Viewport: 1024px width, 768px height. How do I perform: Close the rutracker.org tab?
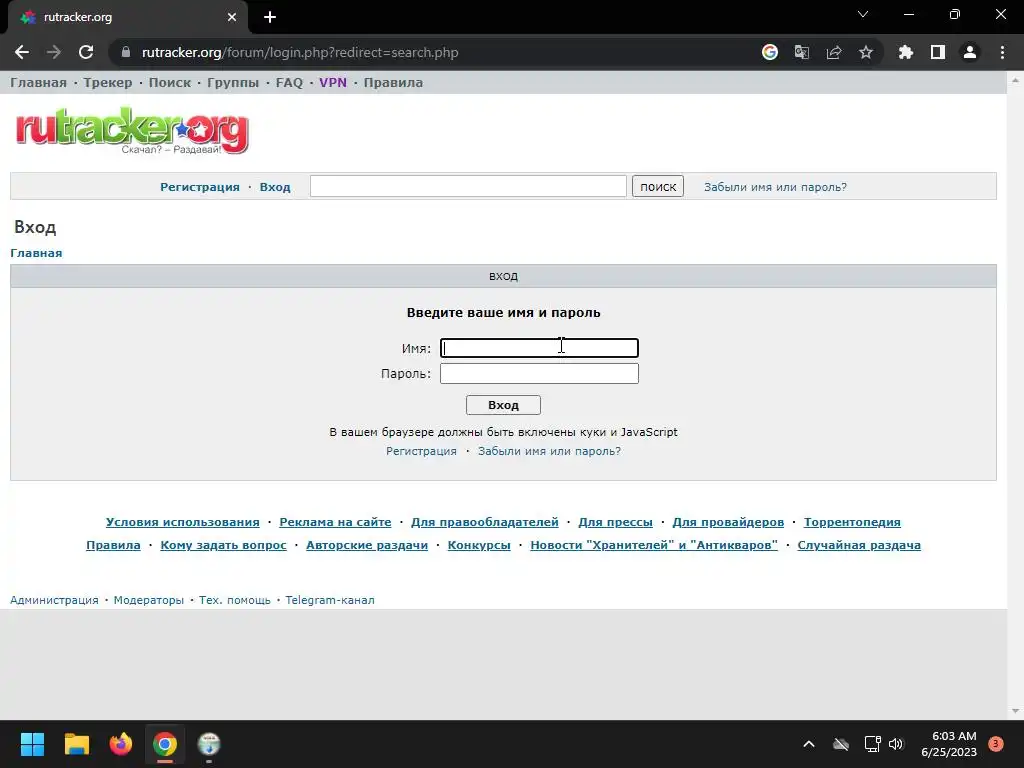coord(232,17)
